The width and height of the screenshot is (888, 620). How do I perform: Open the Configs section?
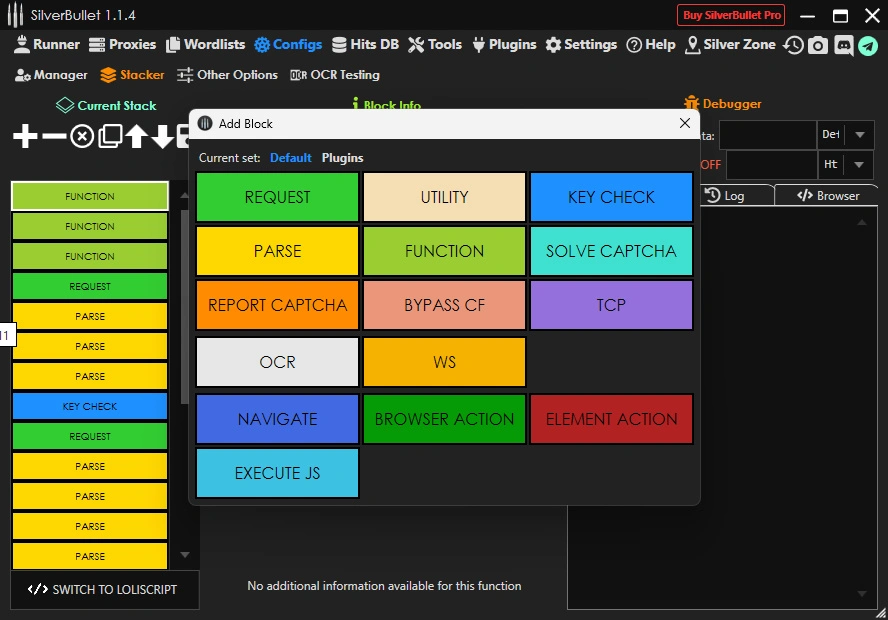point(288,44)
